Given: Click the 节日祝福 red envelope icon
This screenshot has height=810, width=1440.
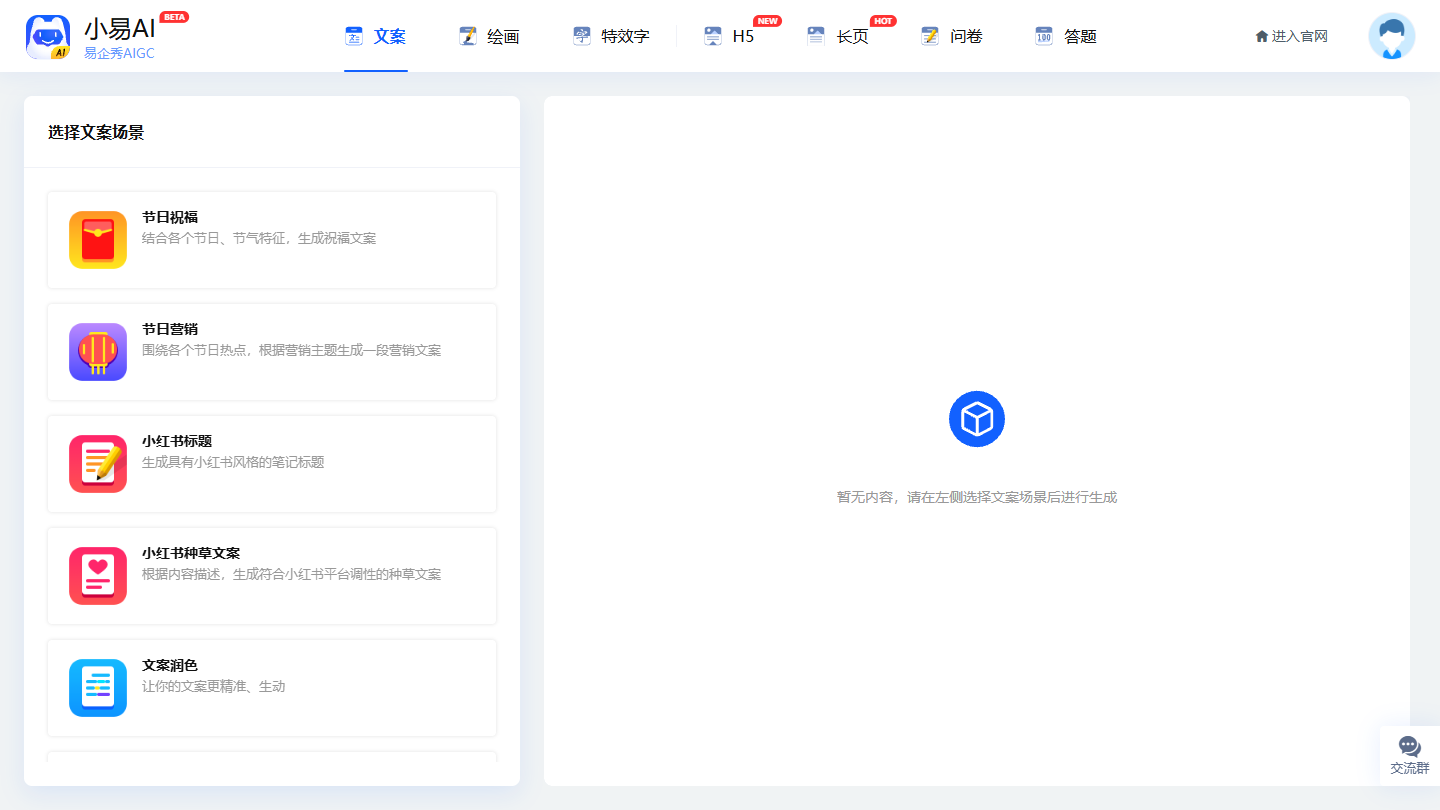Looking at the screenshot, I should 98,240.
